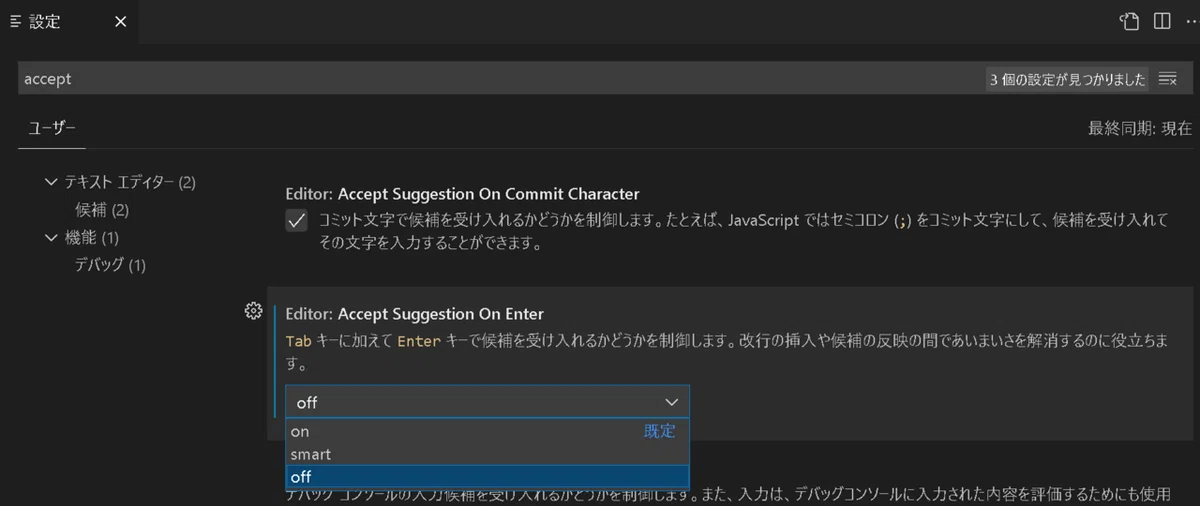Screen dimensions: 1200x506
Task: Select 候補 (2) in settings tree
Action: [x=102, y=210]
